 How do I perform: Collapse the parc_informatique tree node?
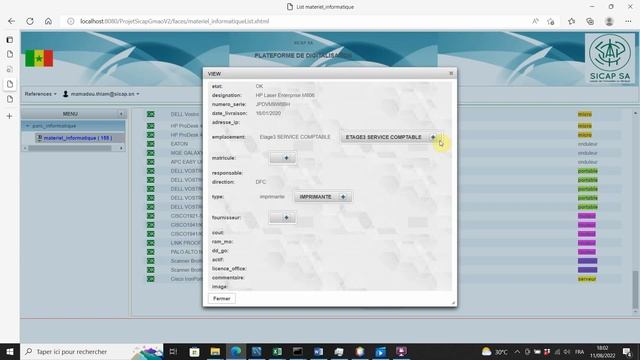(x=27, y=126)
